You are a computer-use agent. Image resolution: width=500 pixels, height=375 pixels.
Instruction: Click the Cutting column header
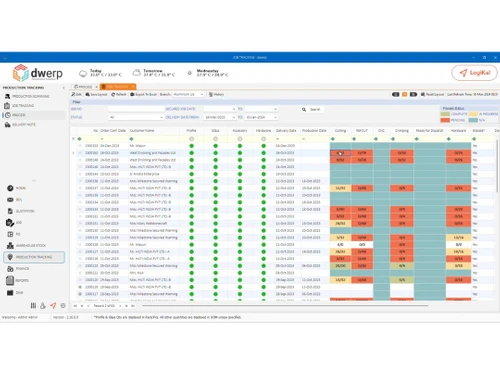(340, 131)
